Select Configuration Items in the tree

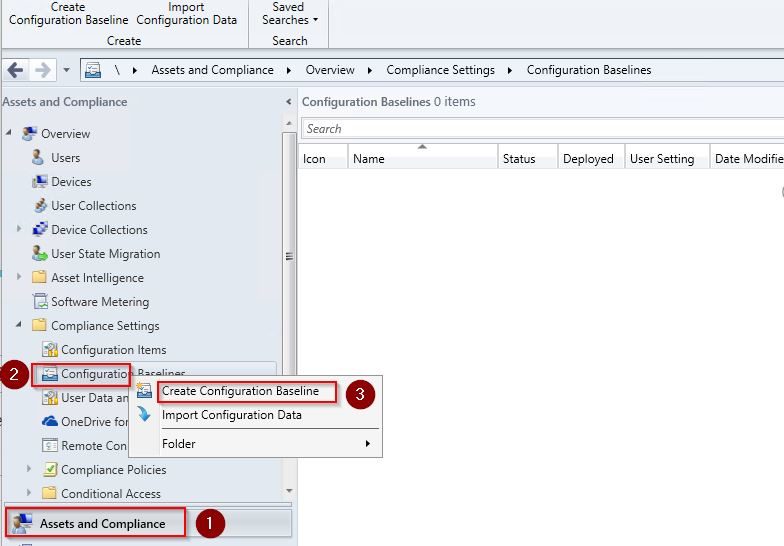pos(114,350)
